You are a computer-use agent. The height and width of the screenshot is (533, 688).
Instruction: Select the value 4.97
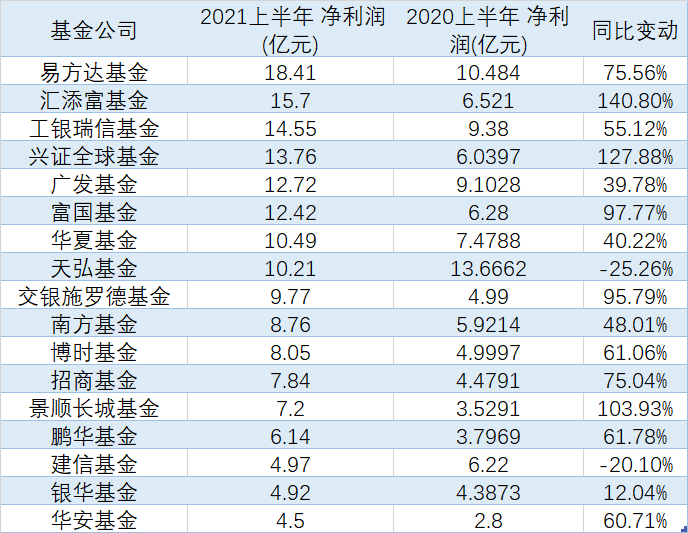coord(290,465)
